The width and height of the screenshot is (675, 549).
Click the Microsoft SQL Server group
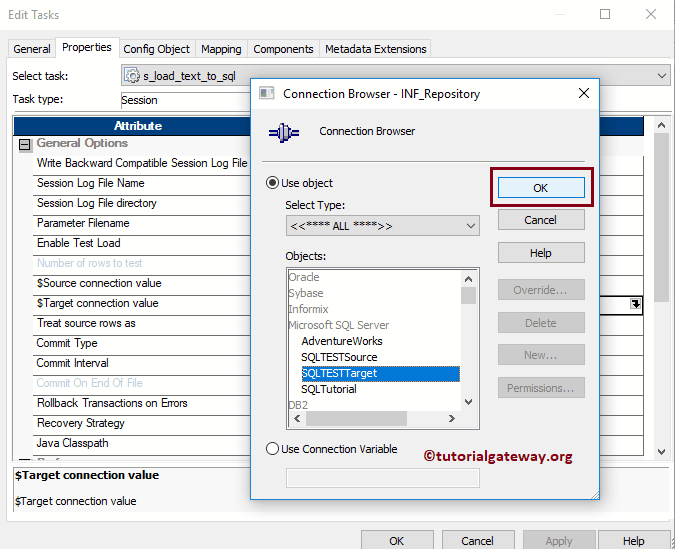339,325
